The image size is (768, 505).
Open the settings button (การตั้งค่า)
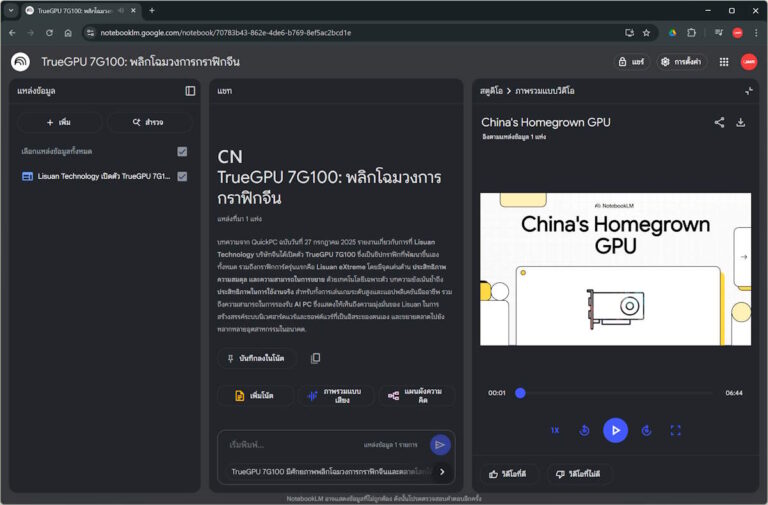click(x=681, y=62)
